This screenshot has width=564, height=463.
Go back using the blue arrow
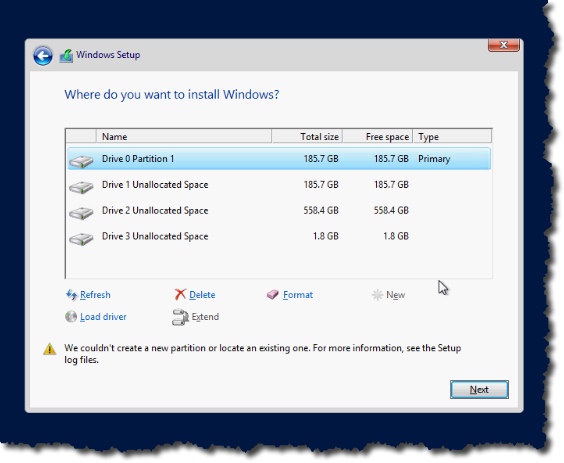pyautogui.click(x=43, y=56)
